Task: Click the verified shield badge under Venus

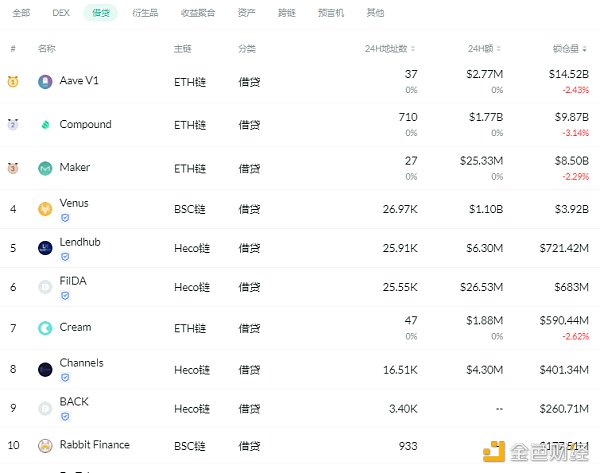Action: [65, 217]
